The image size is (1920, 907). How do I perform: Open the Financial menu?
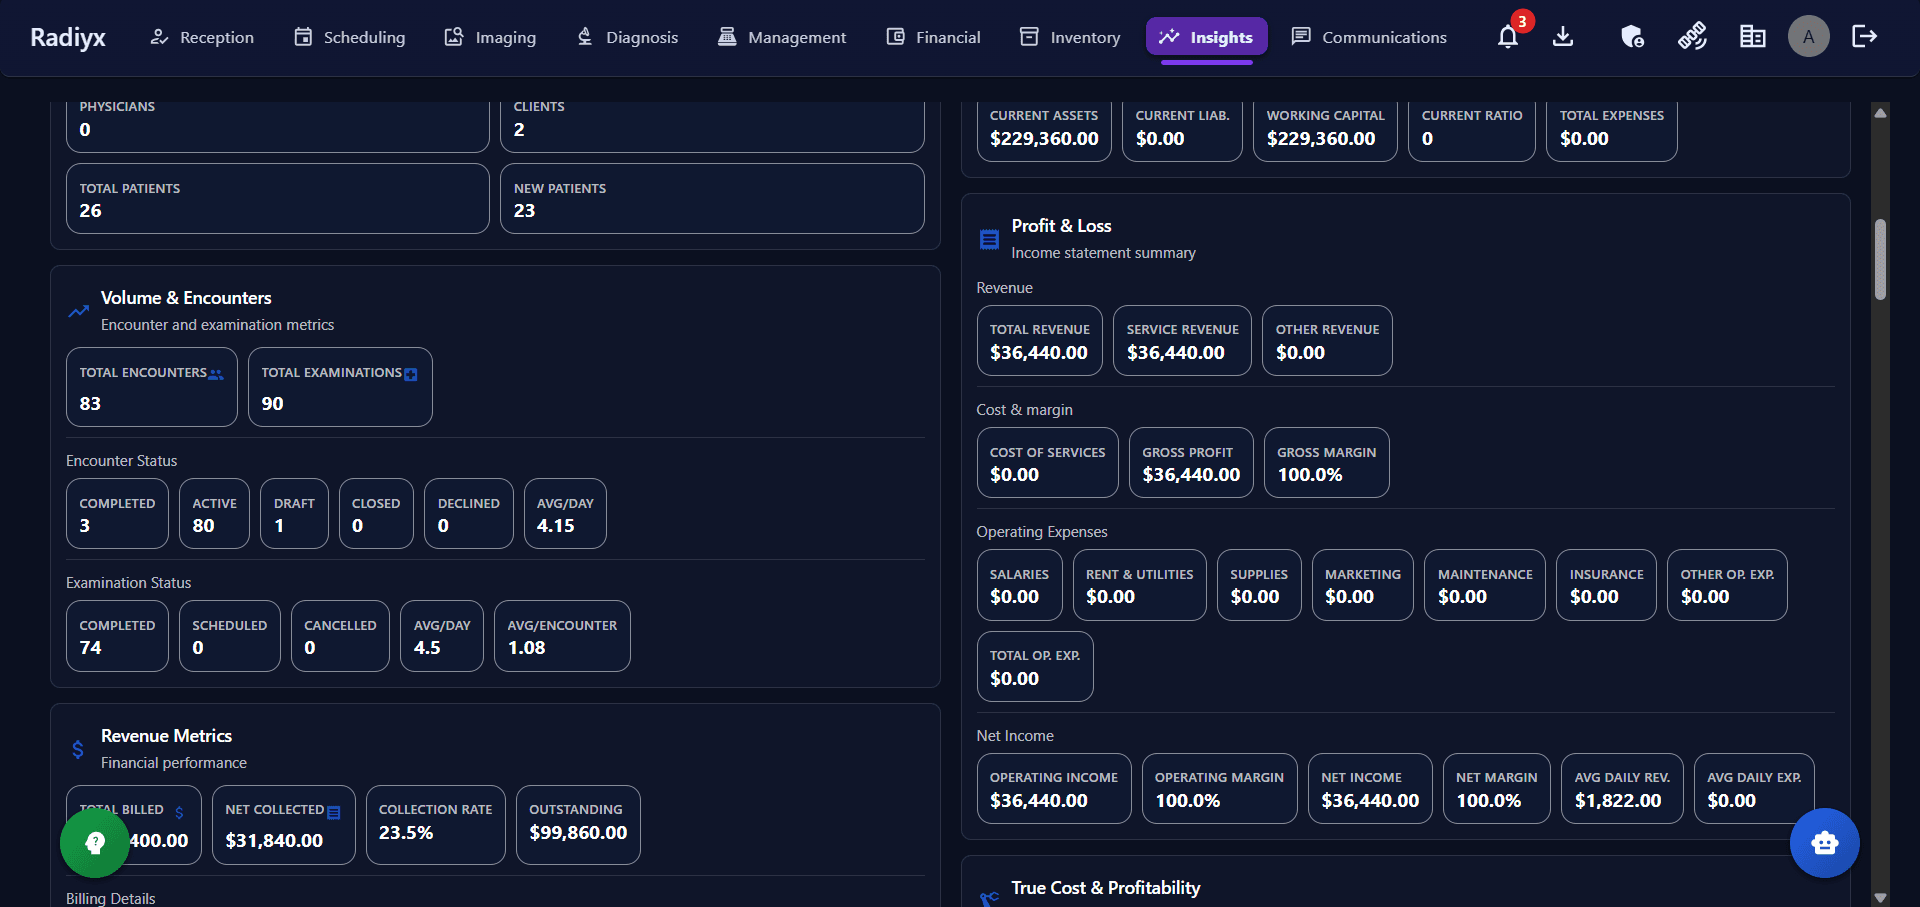click(934, 37)
